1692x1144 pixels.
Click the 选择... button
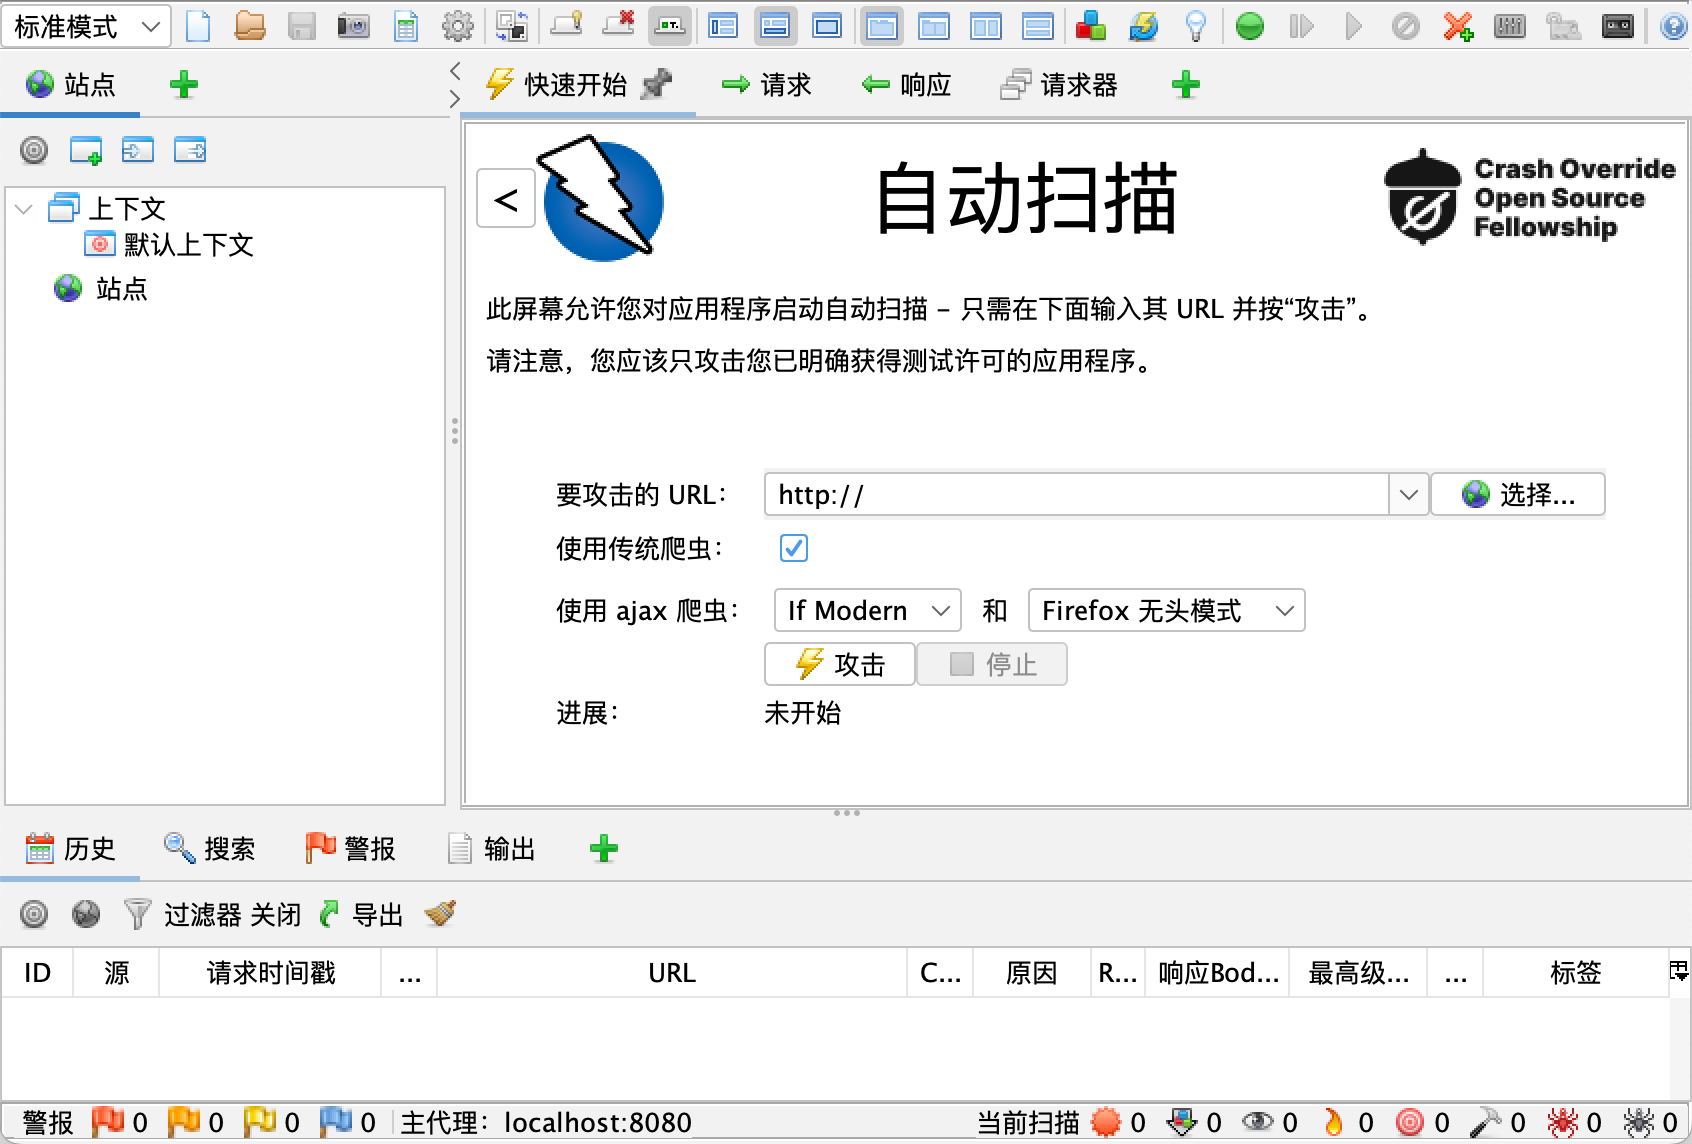coord(1518,494)
